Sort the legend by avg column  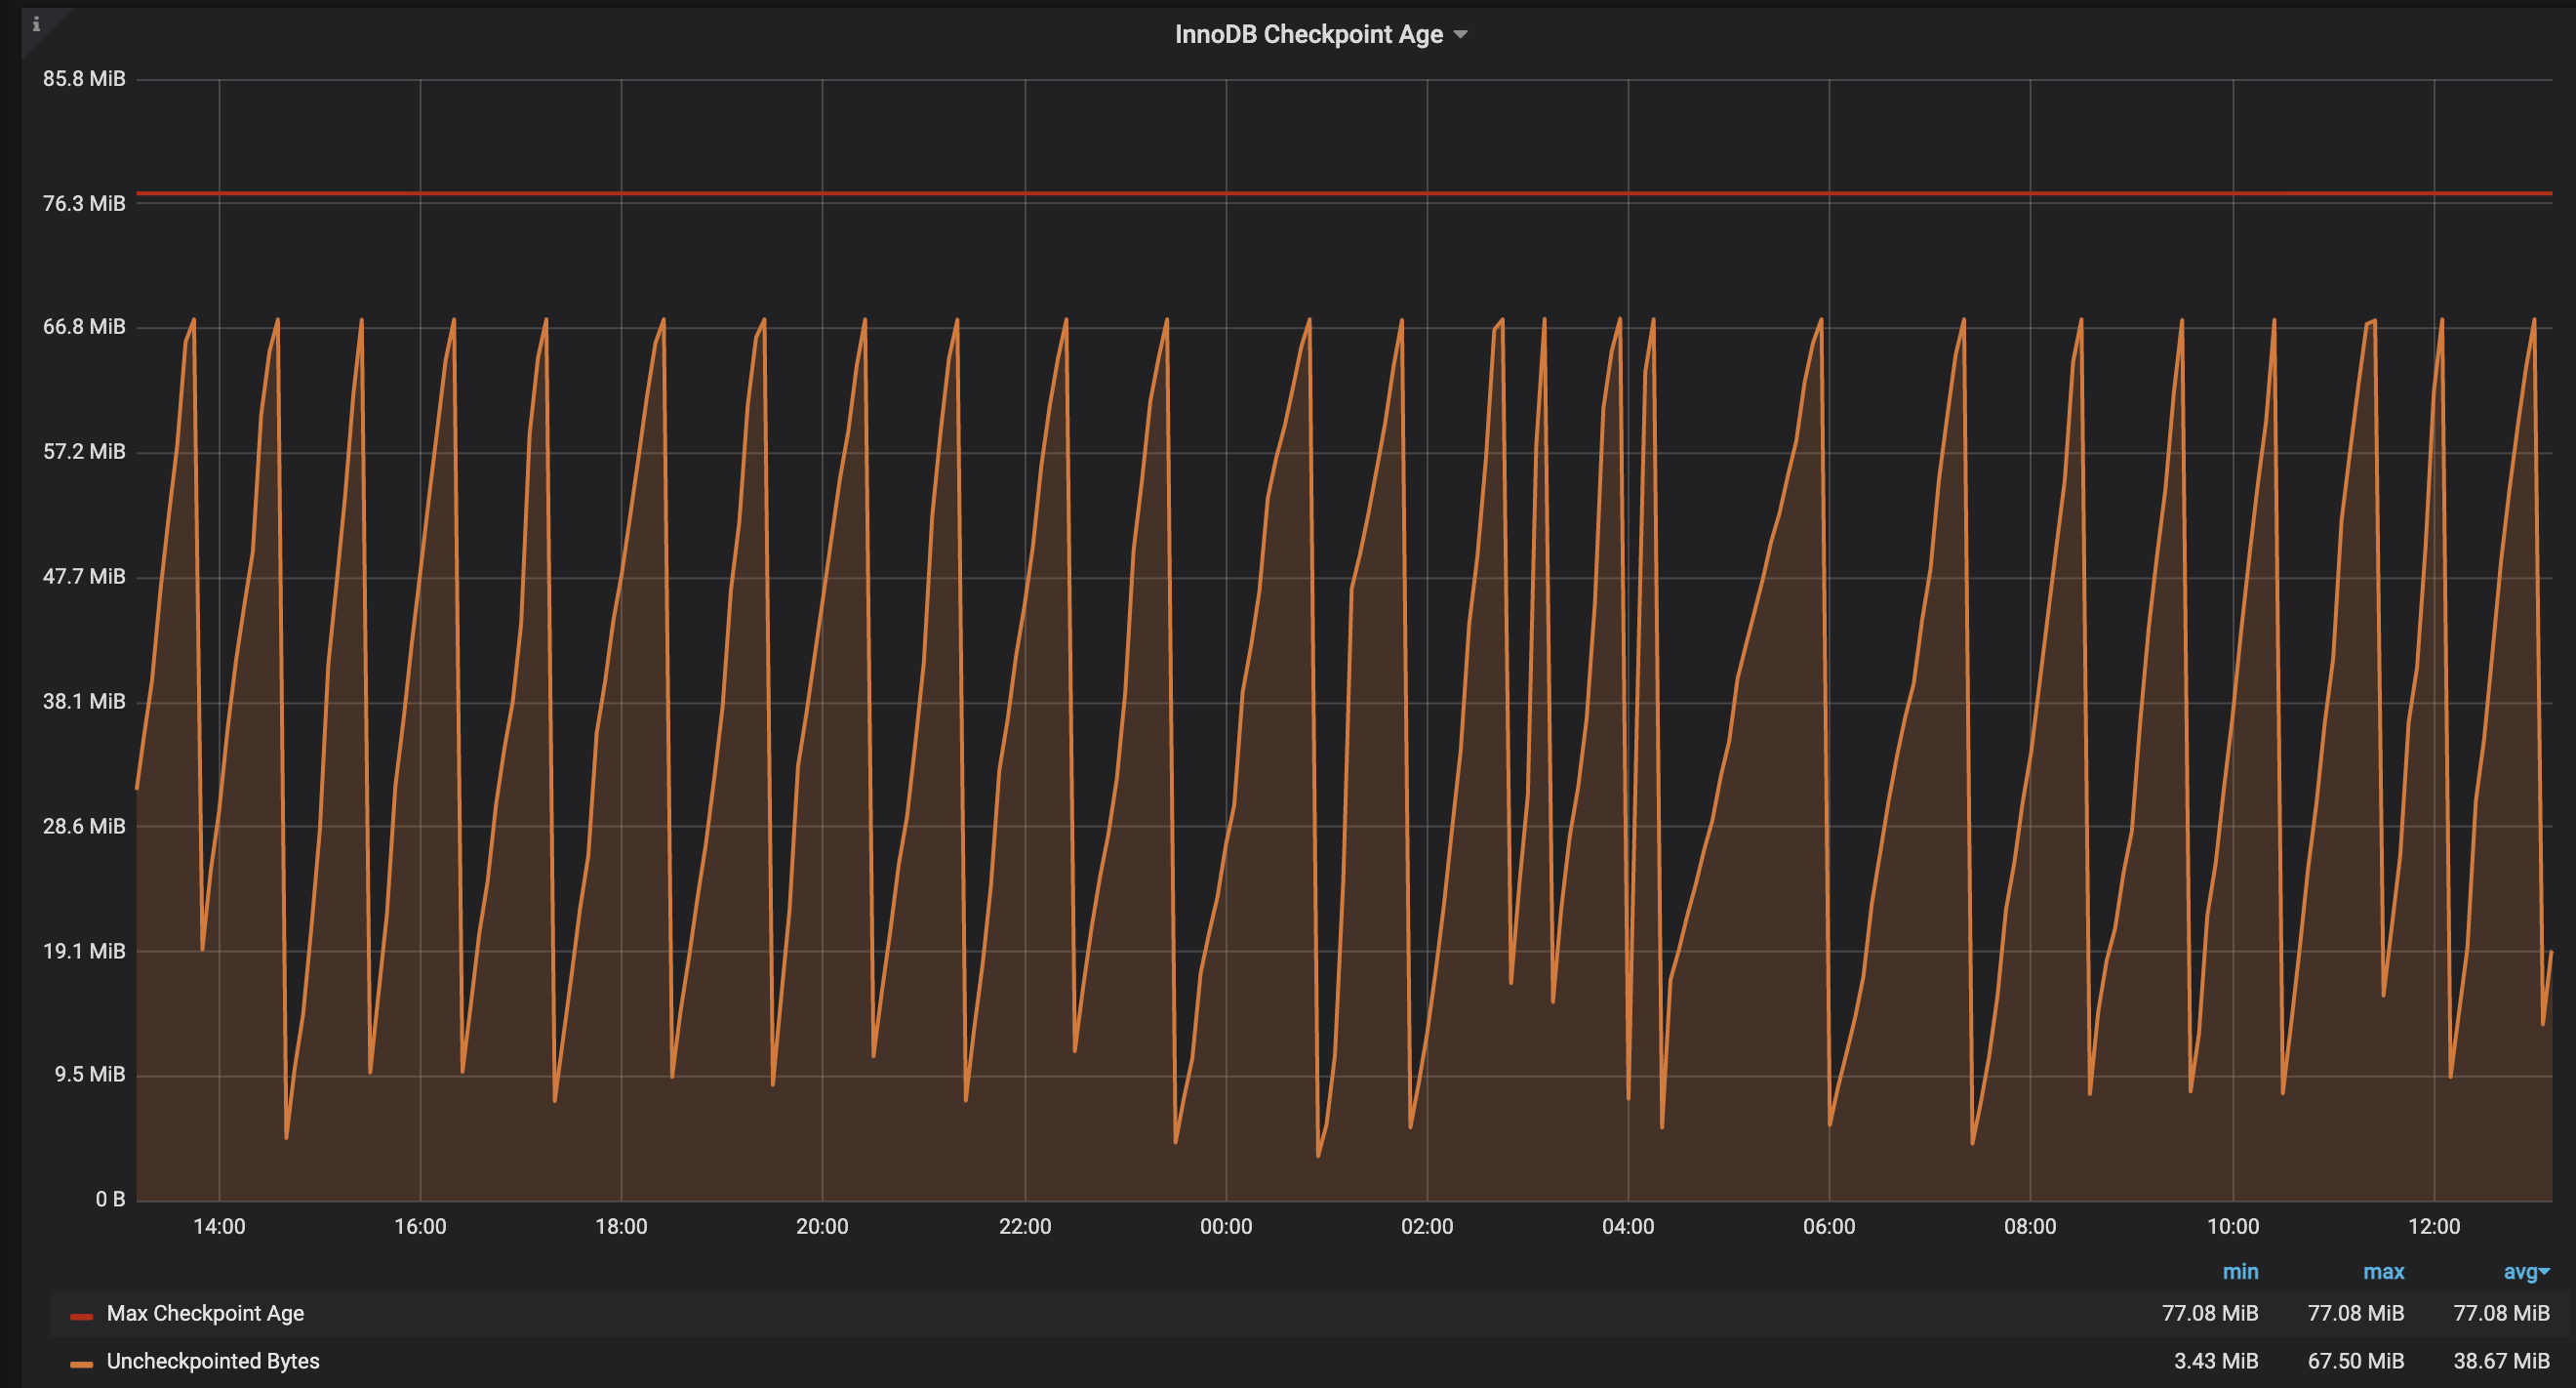2520,1272
